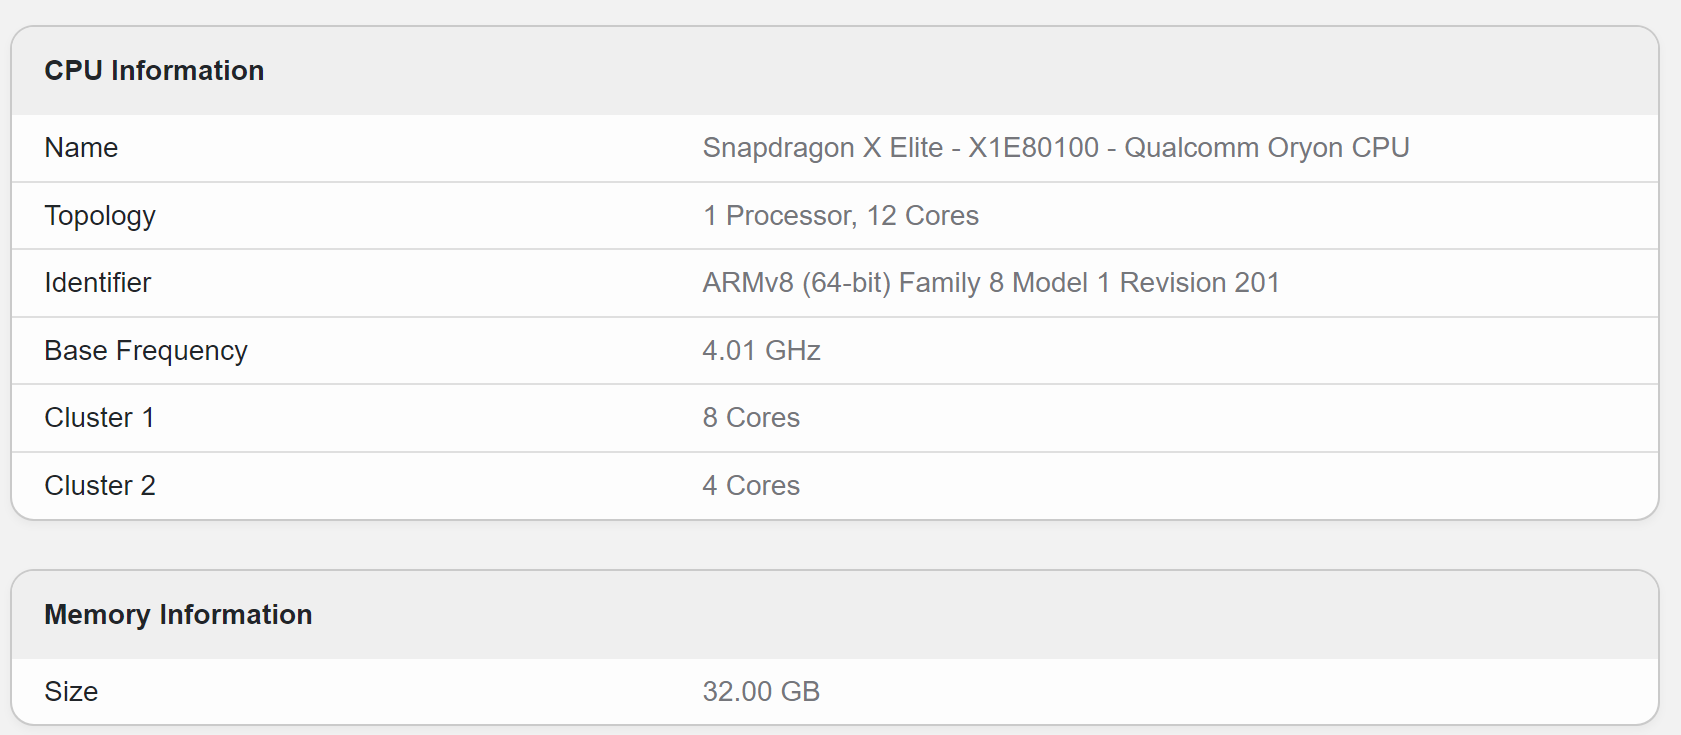Image resolution: width=1681 pixels, height=735 pixels.
Task: Click the 4 Cores value
Action: click(751, 486)
